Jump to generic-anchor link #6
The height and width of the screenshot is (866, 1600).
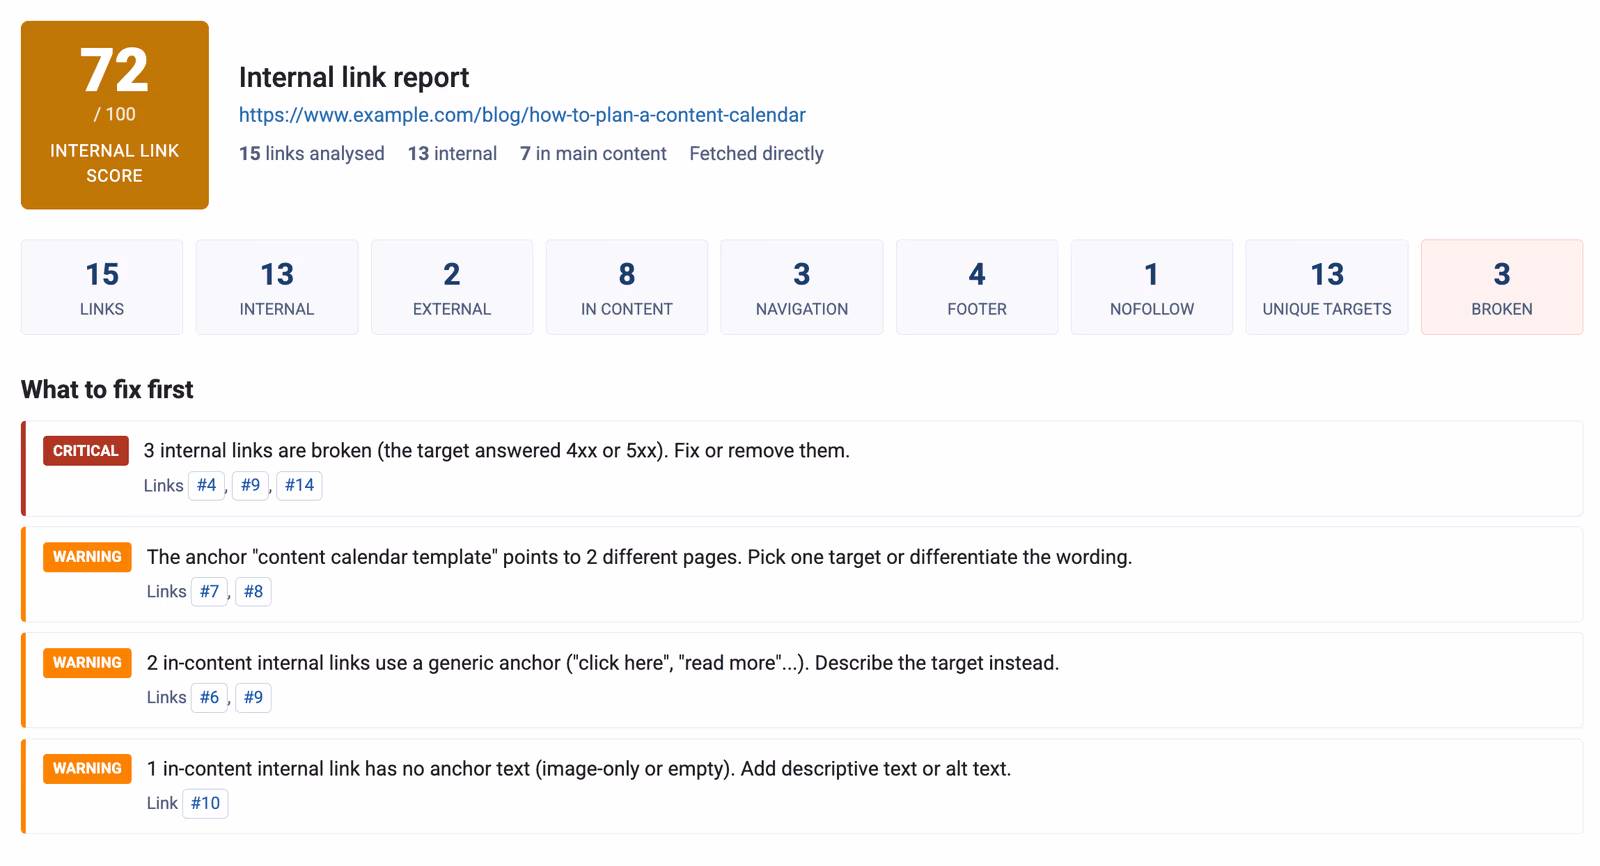[x=210, y=697]
